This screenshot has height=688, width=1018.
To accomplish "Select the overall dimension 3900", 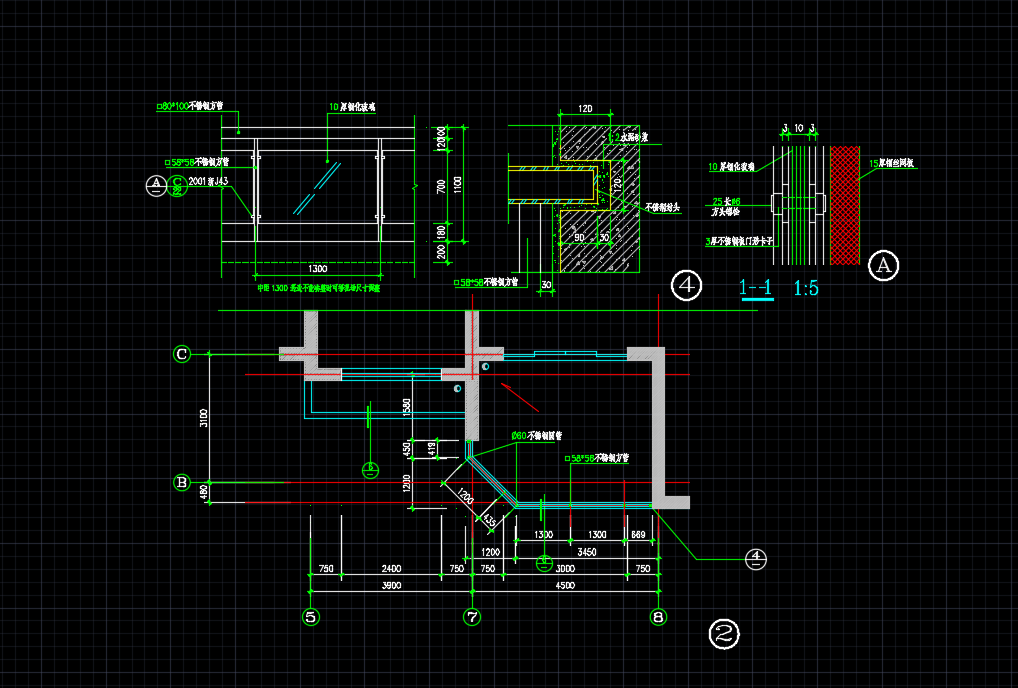I will (391, 585).
